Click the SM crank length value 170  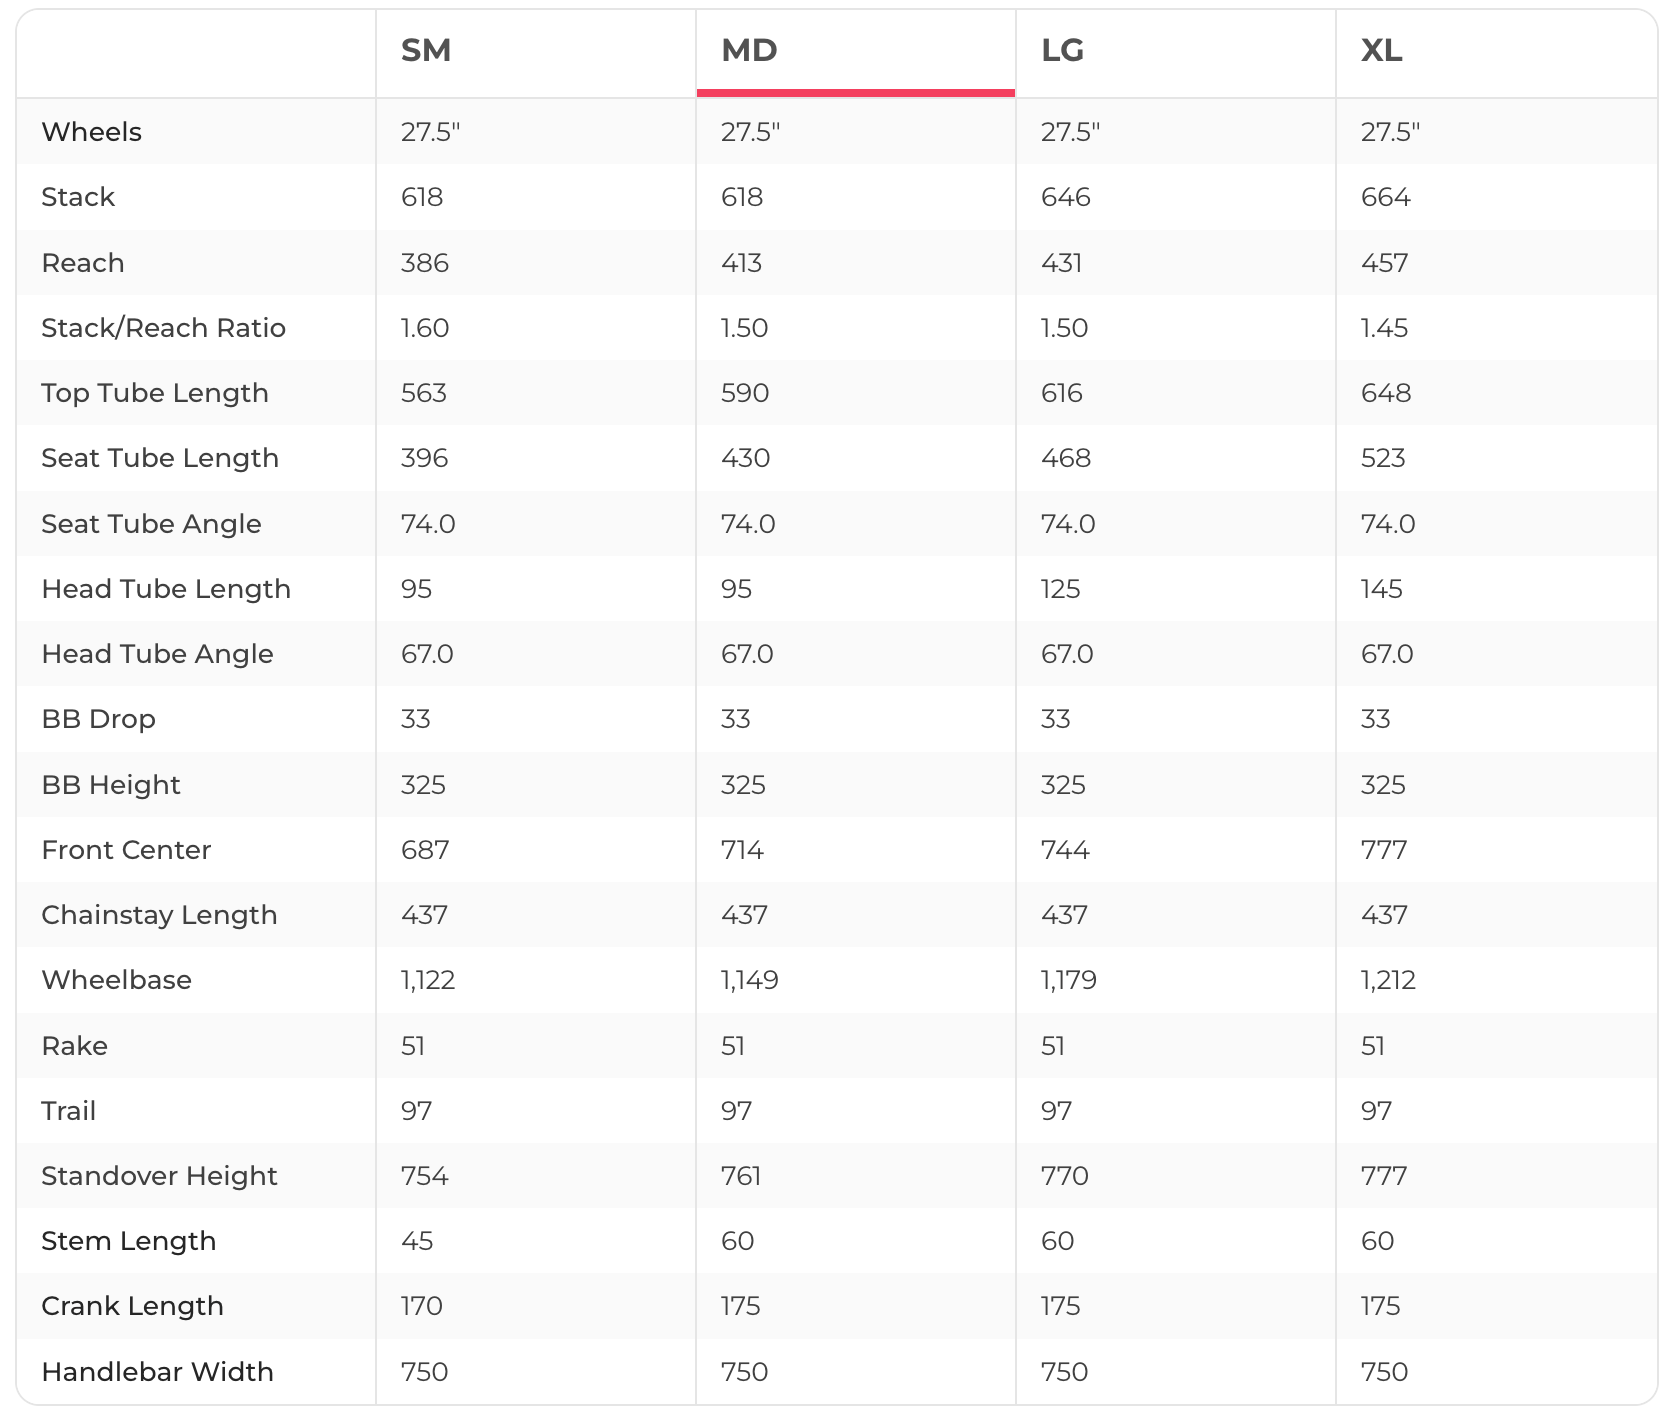(421, 1306)
